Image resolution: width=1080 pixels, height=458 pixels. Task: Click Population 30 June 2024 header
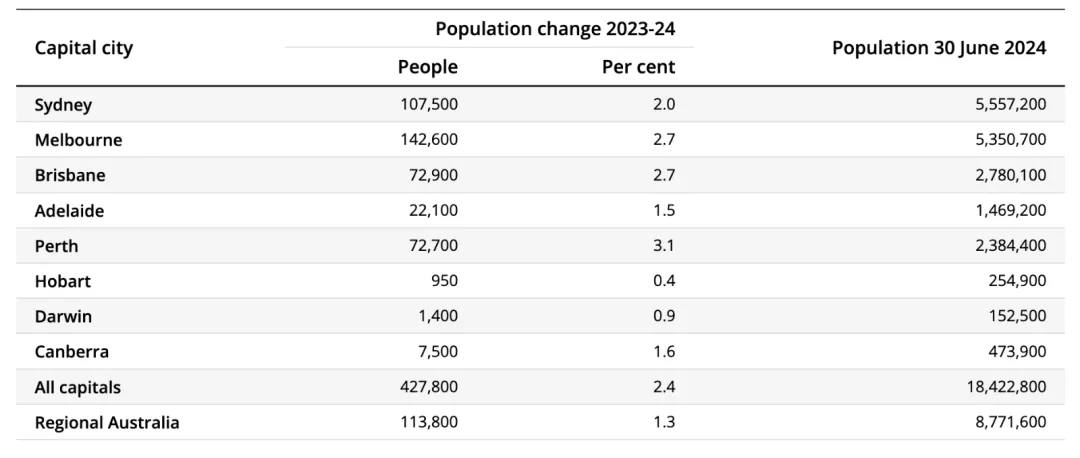(x=939, y=48)
